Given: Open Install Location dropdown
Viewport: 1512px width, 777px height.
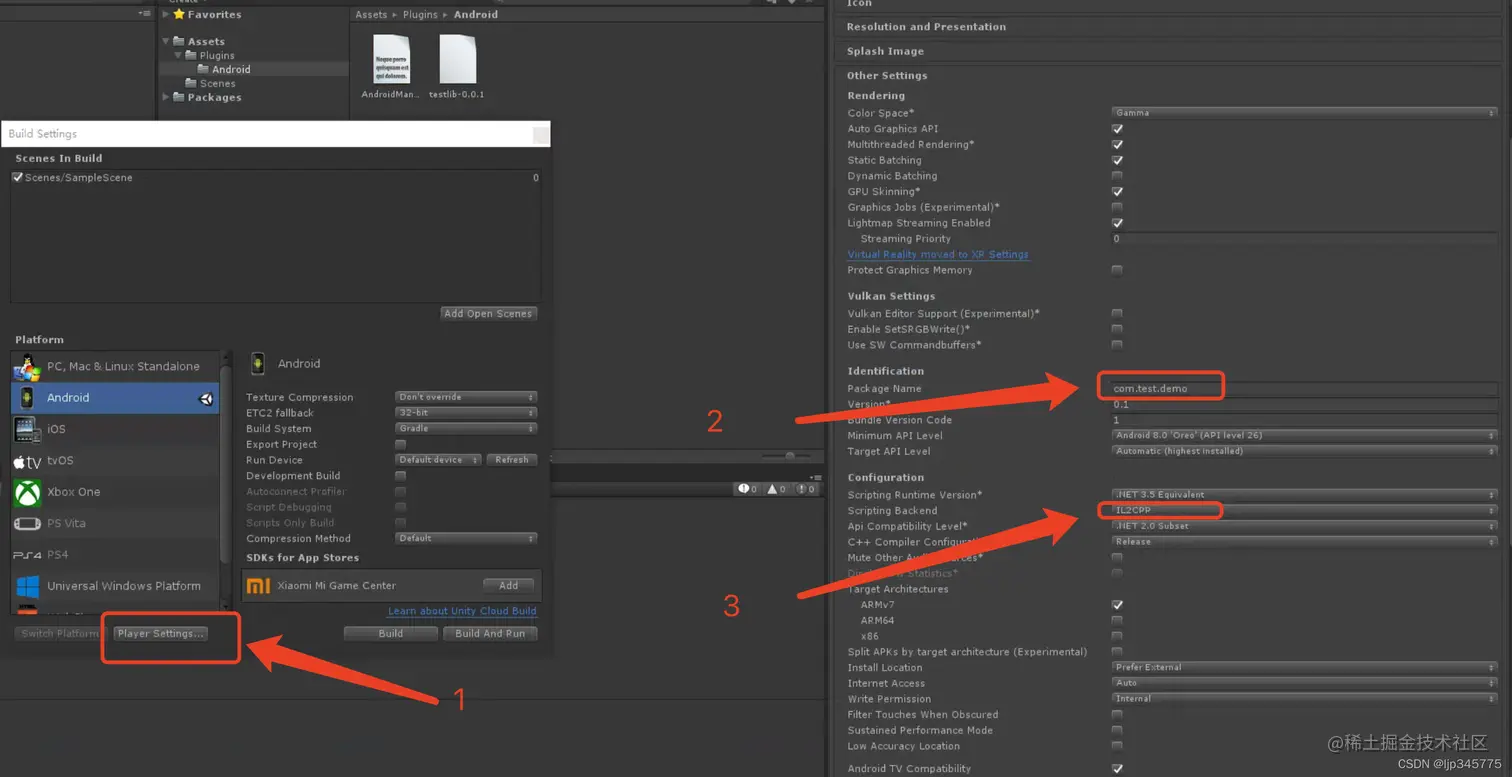Looking at the screenshot, I should pyautogui.click(x=1304, y=667).
